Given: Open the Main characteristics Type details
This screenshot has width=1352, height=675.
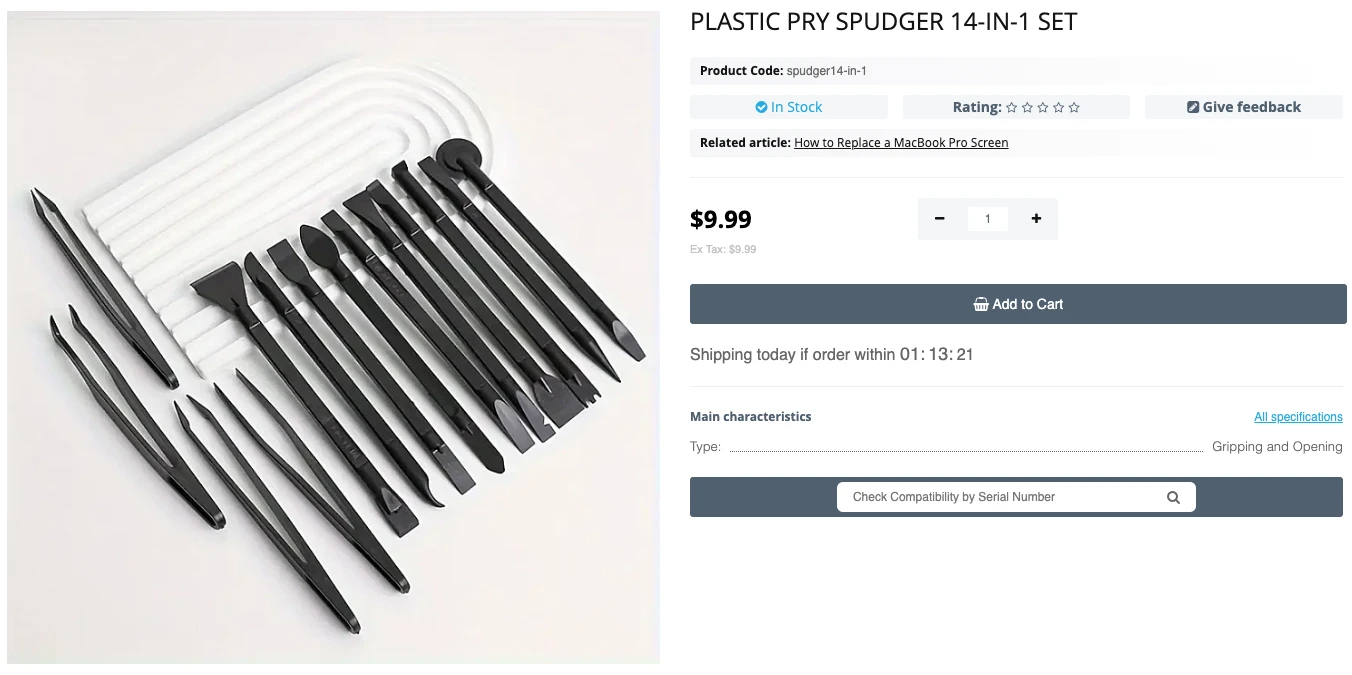Looking at the screenshot, I should pos(705,446).
